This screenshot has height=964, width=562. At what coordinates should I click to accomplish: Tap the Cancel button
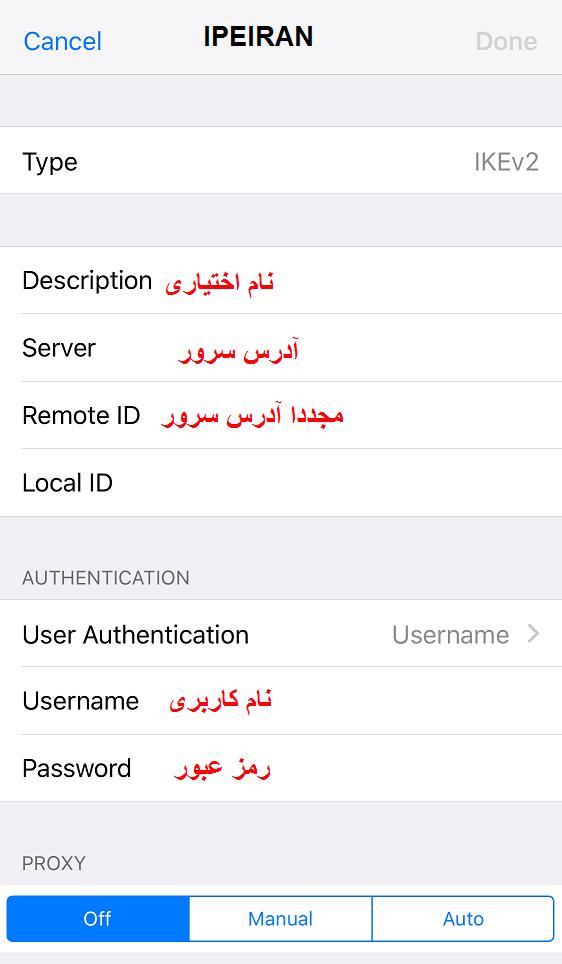pyautogui.click(x=63, y=41)
